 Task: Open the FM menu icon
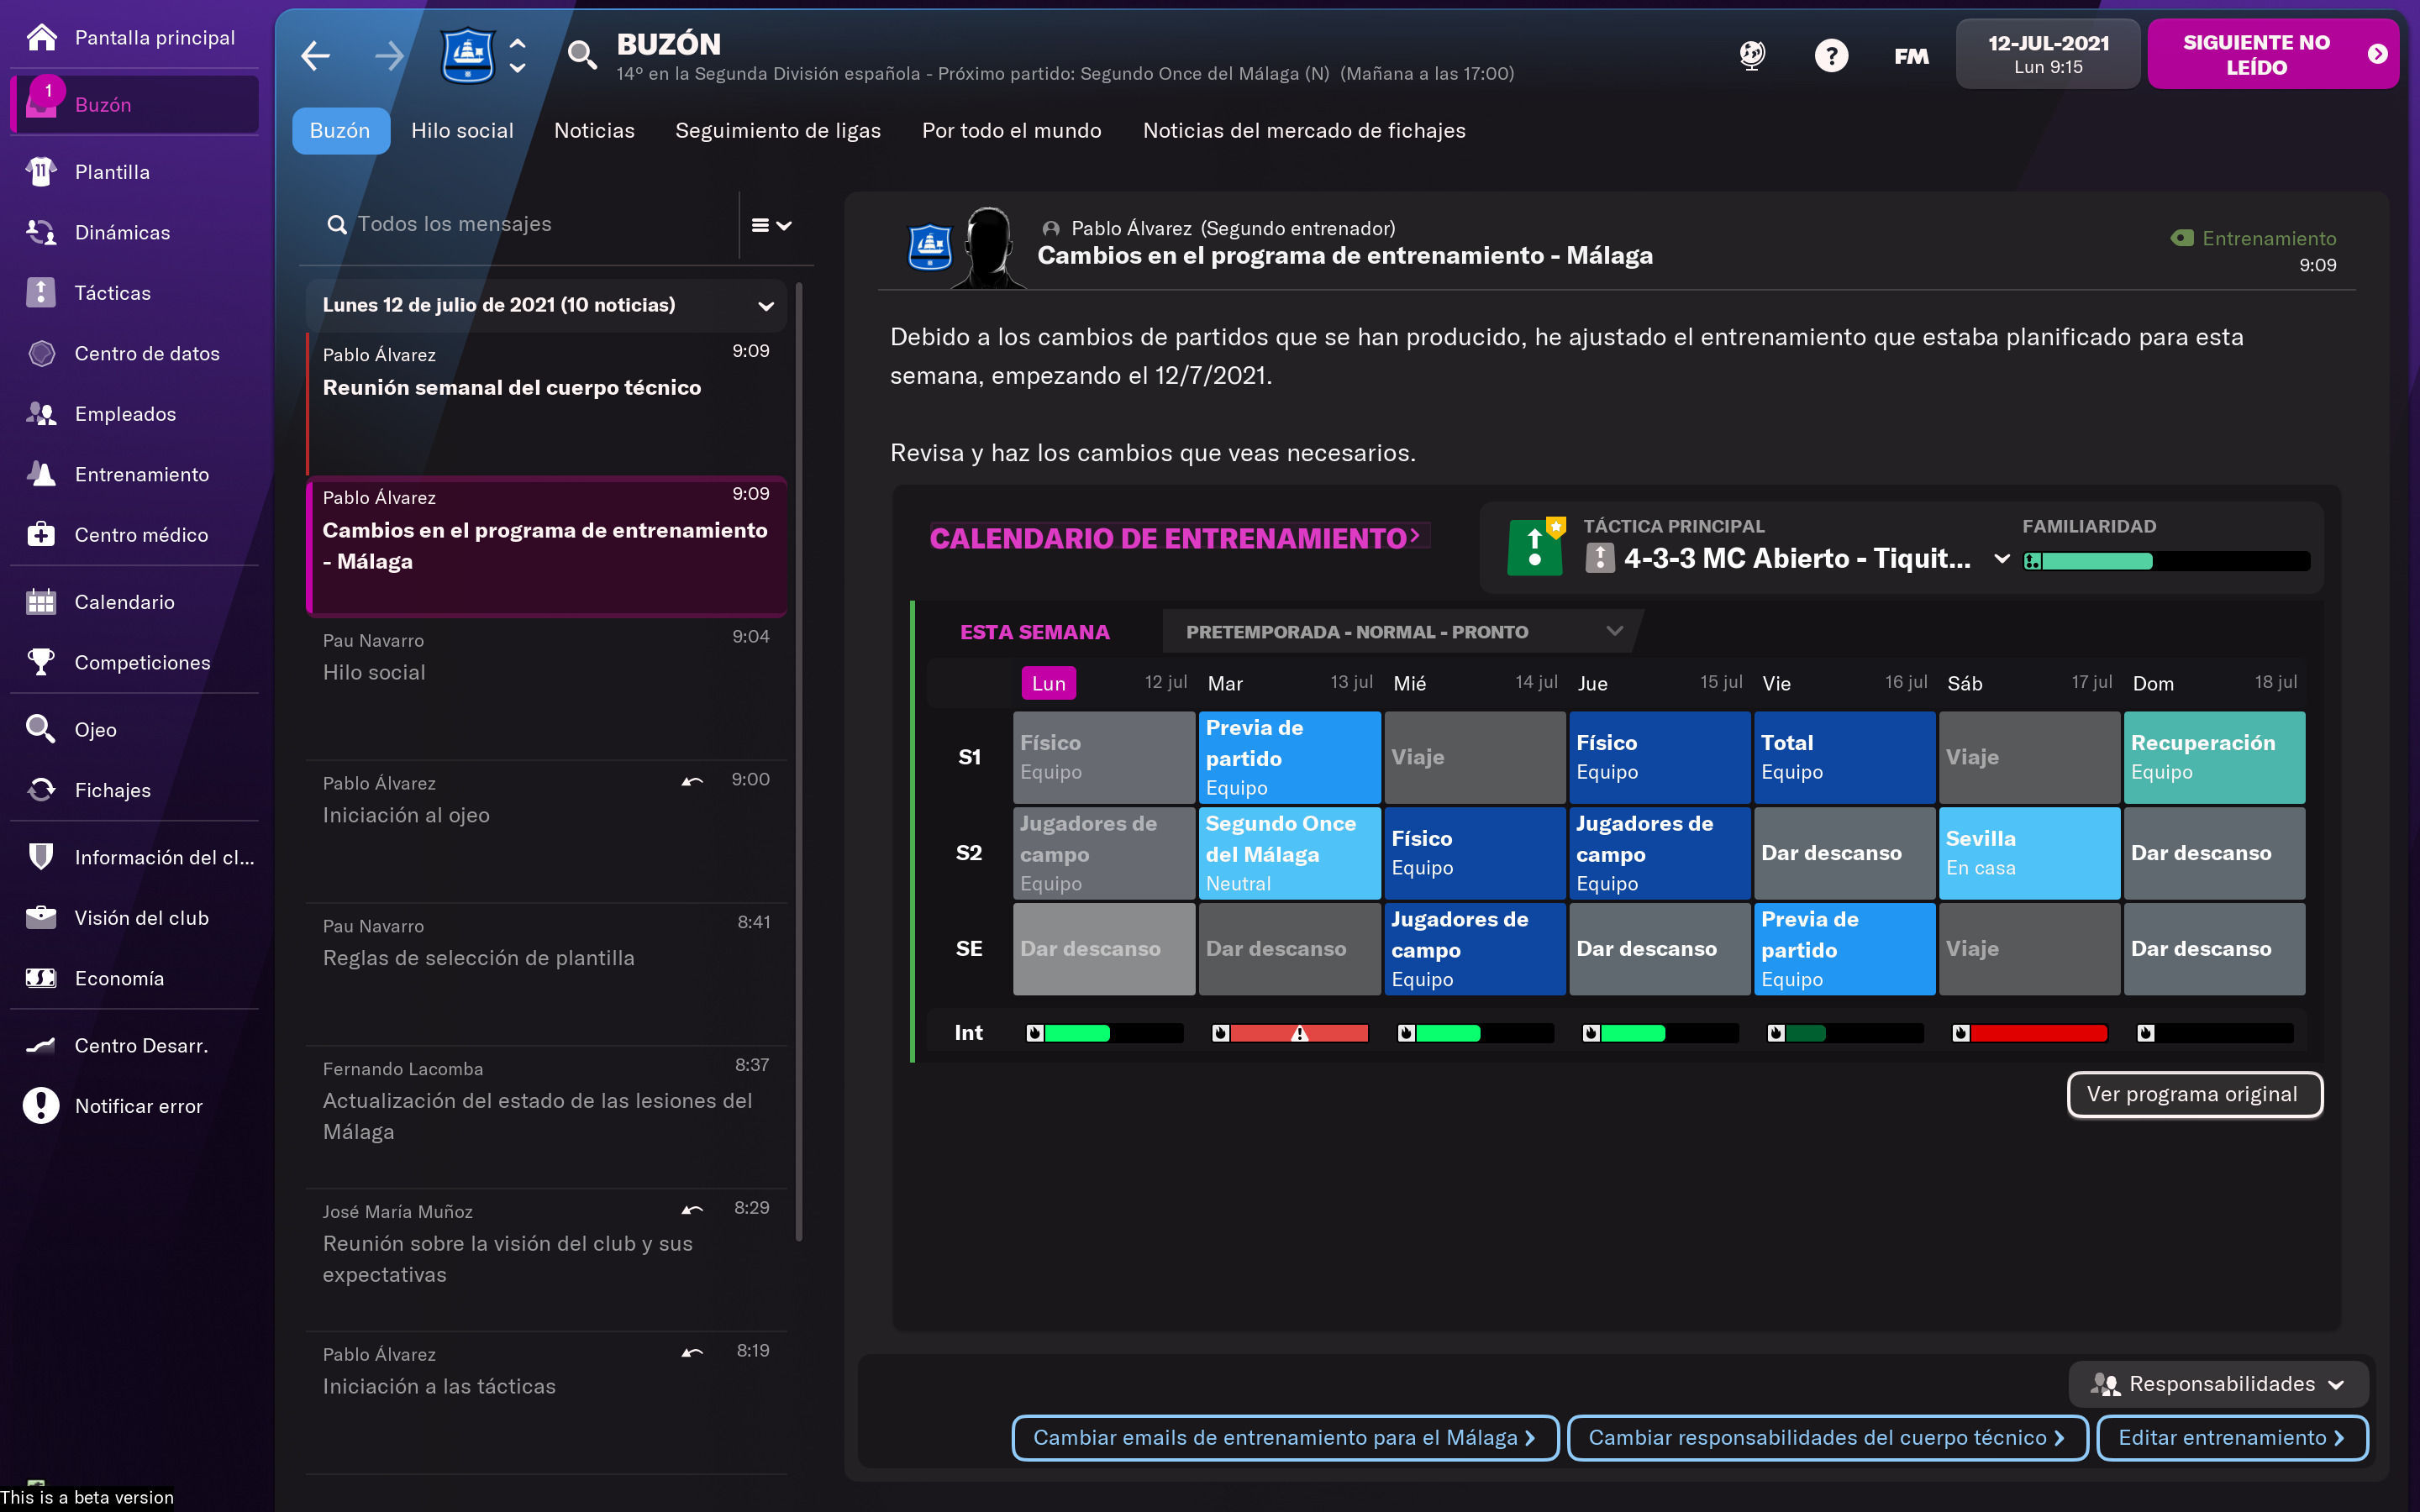1911,56
